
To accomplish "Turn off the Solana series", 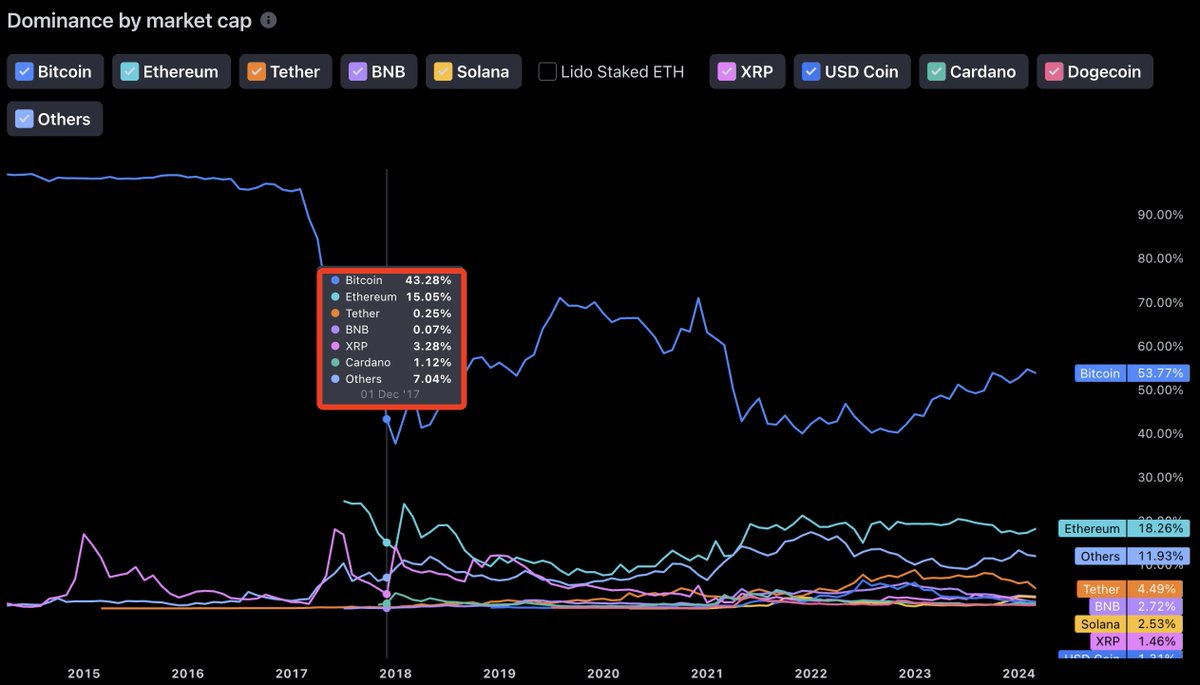I will [442, 72].
